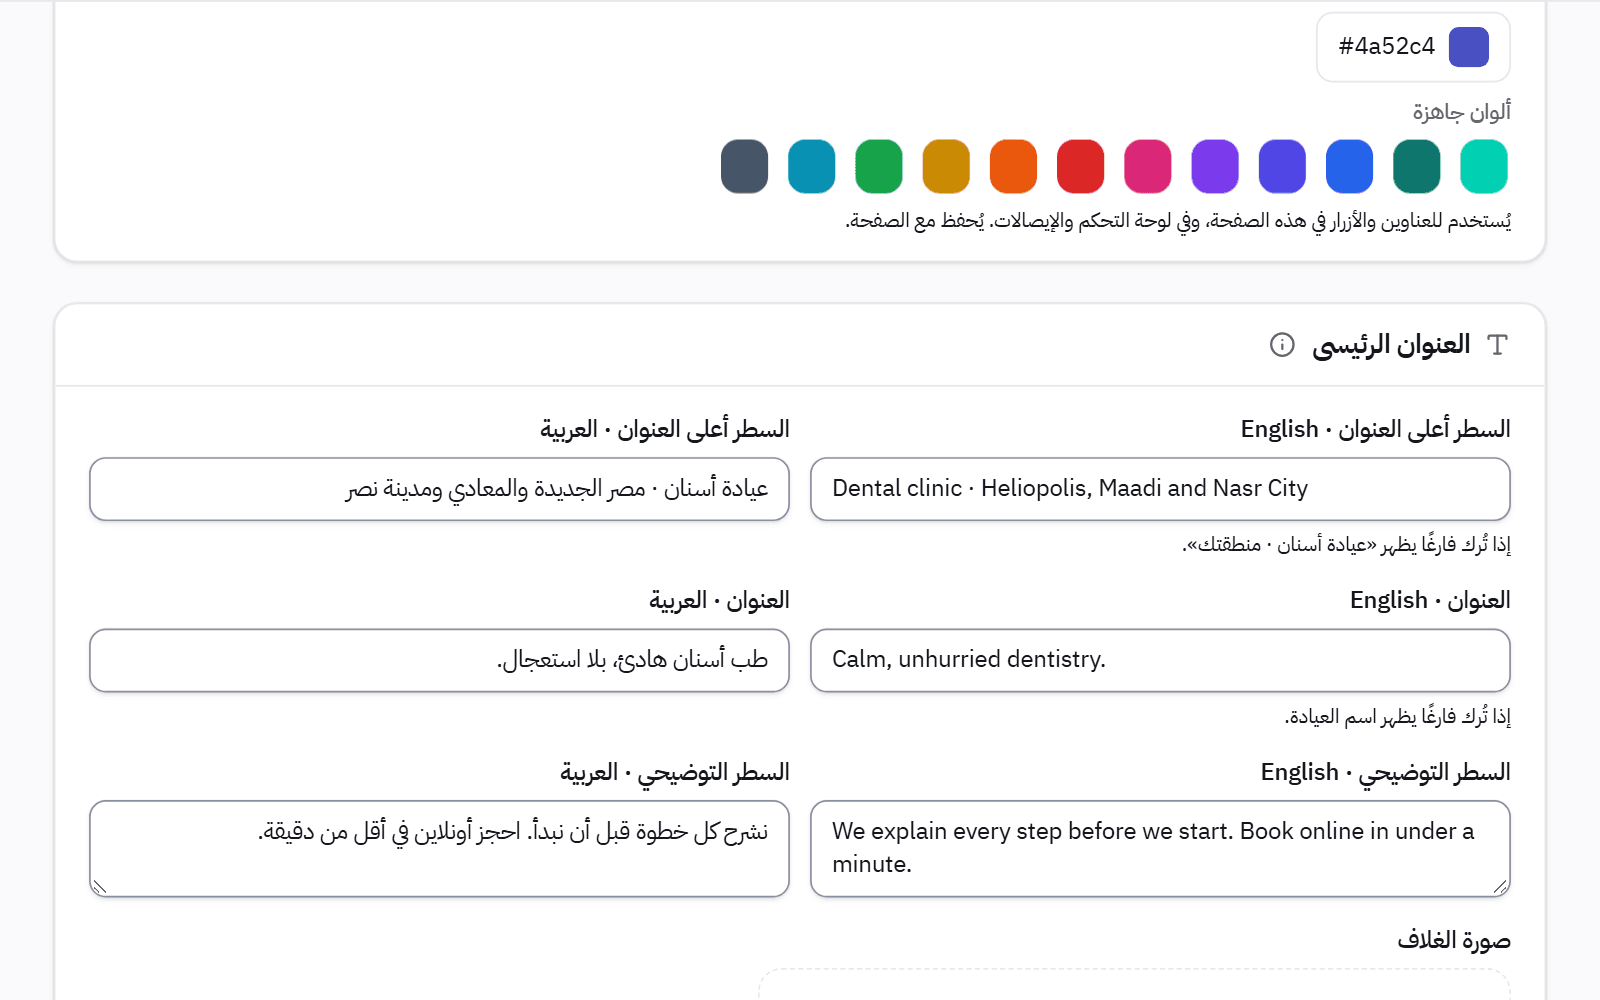Click the hint mentioning «عيادة أسنان · منطقتك»
Image resolution: width=1600 pixels, height=1000 pixels.
pyautogui.click(x=1346, y=545)
